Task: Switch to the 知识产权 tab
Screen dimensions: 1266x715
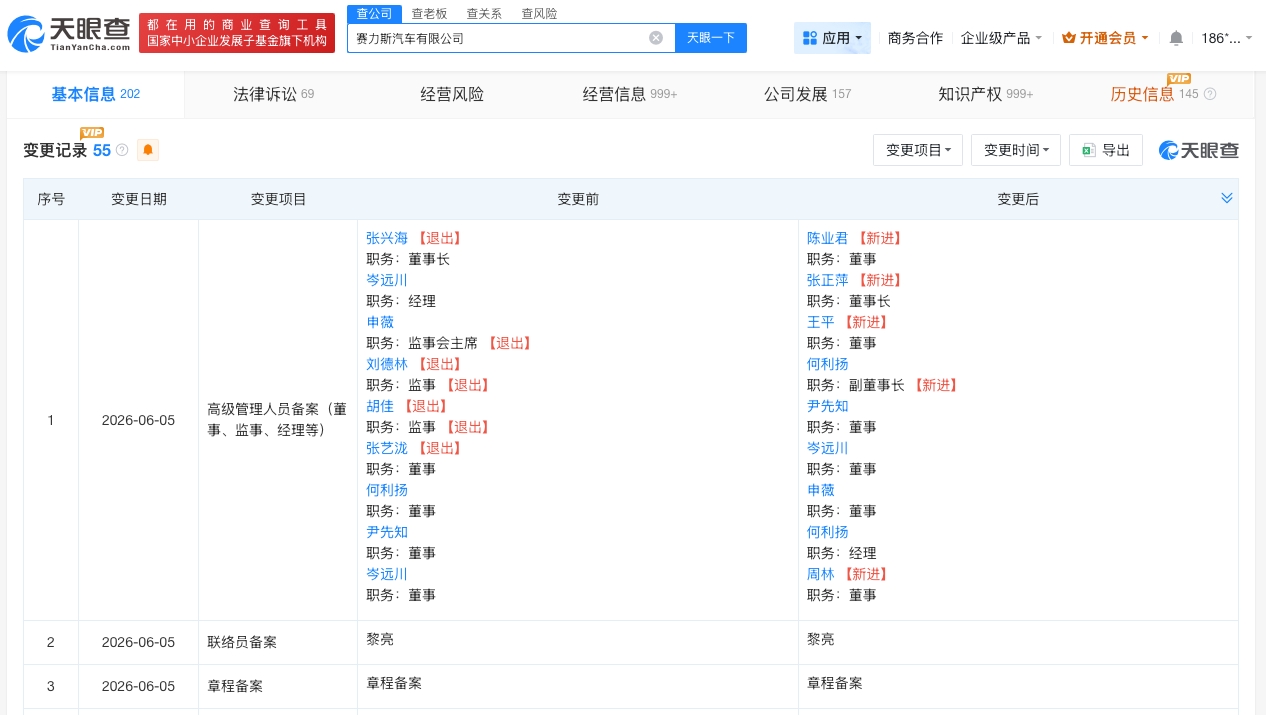Action: (x=986, y=94)
